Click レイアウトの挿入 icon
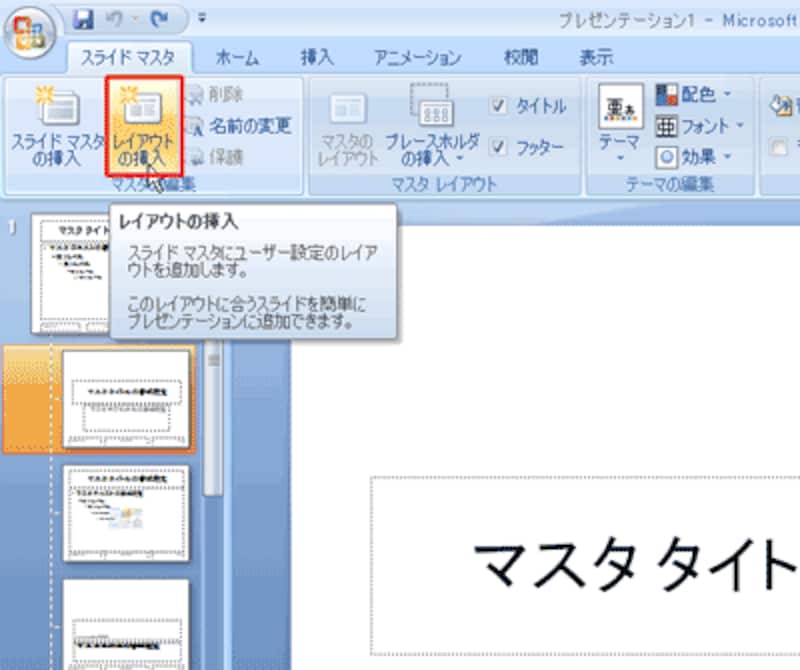The height and width of the screenshot is (670, 800). click(x=143, y=110)
